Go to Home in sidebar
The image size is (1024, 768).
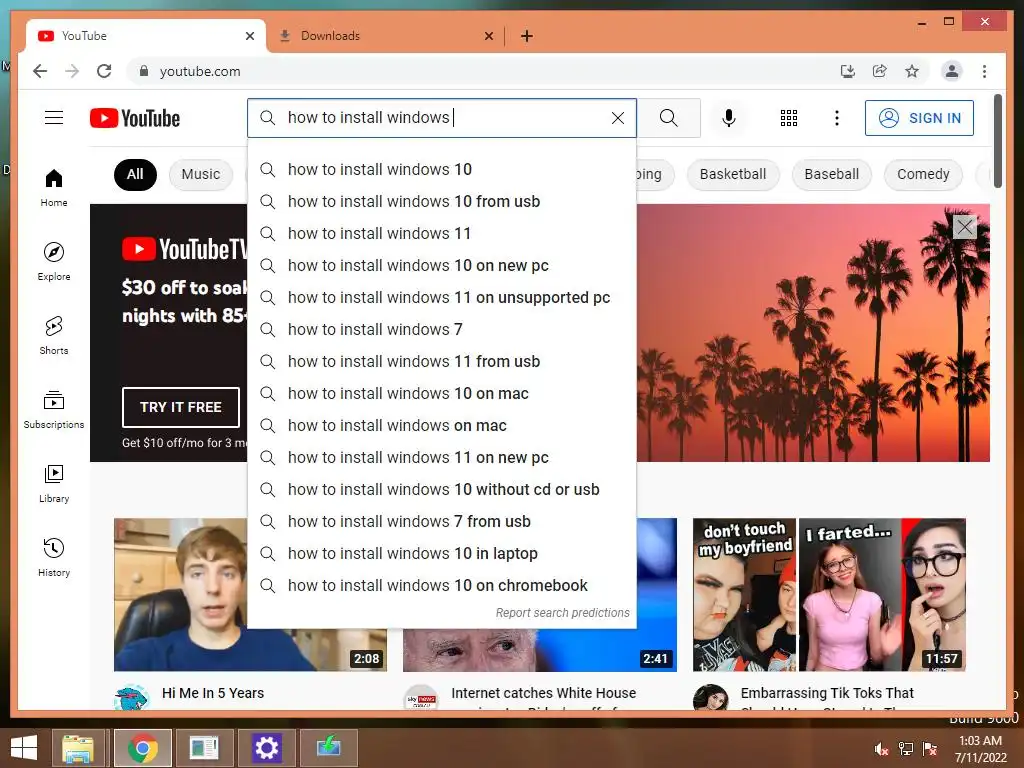[54, 188]
